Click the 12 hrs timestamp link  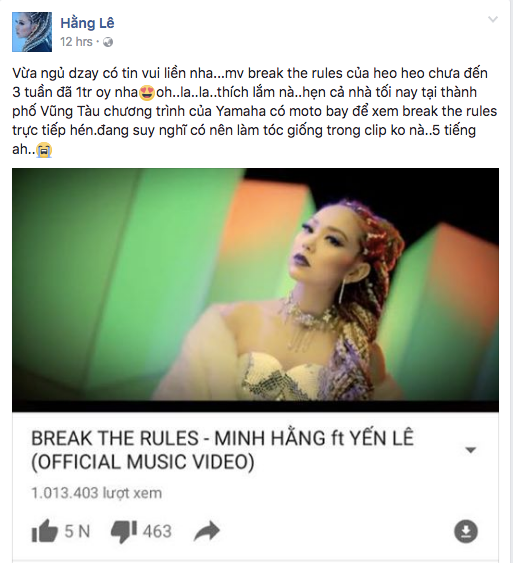point(76,42)
